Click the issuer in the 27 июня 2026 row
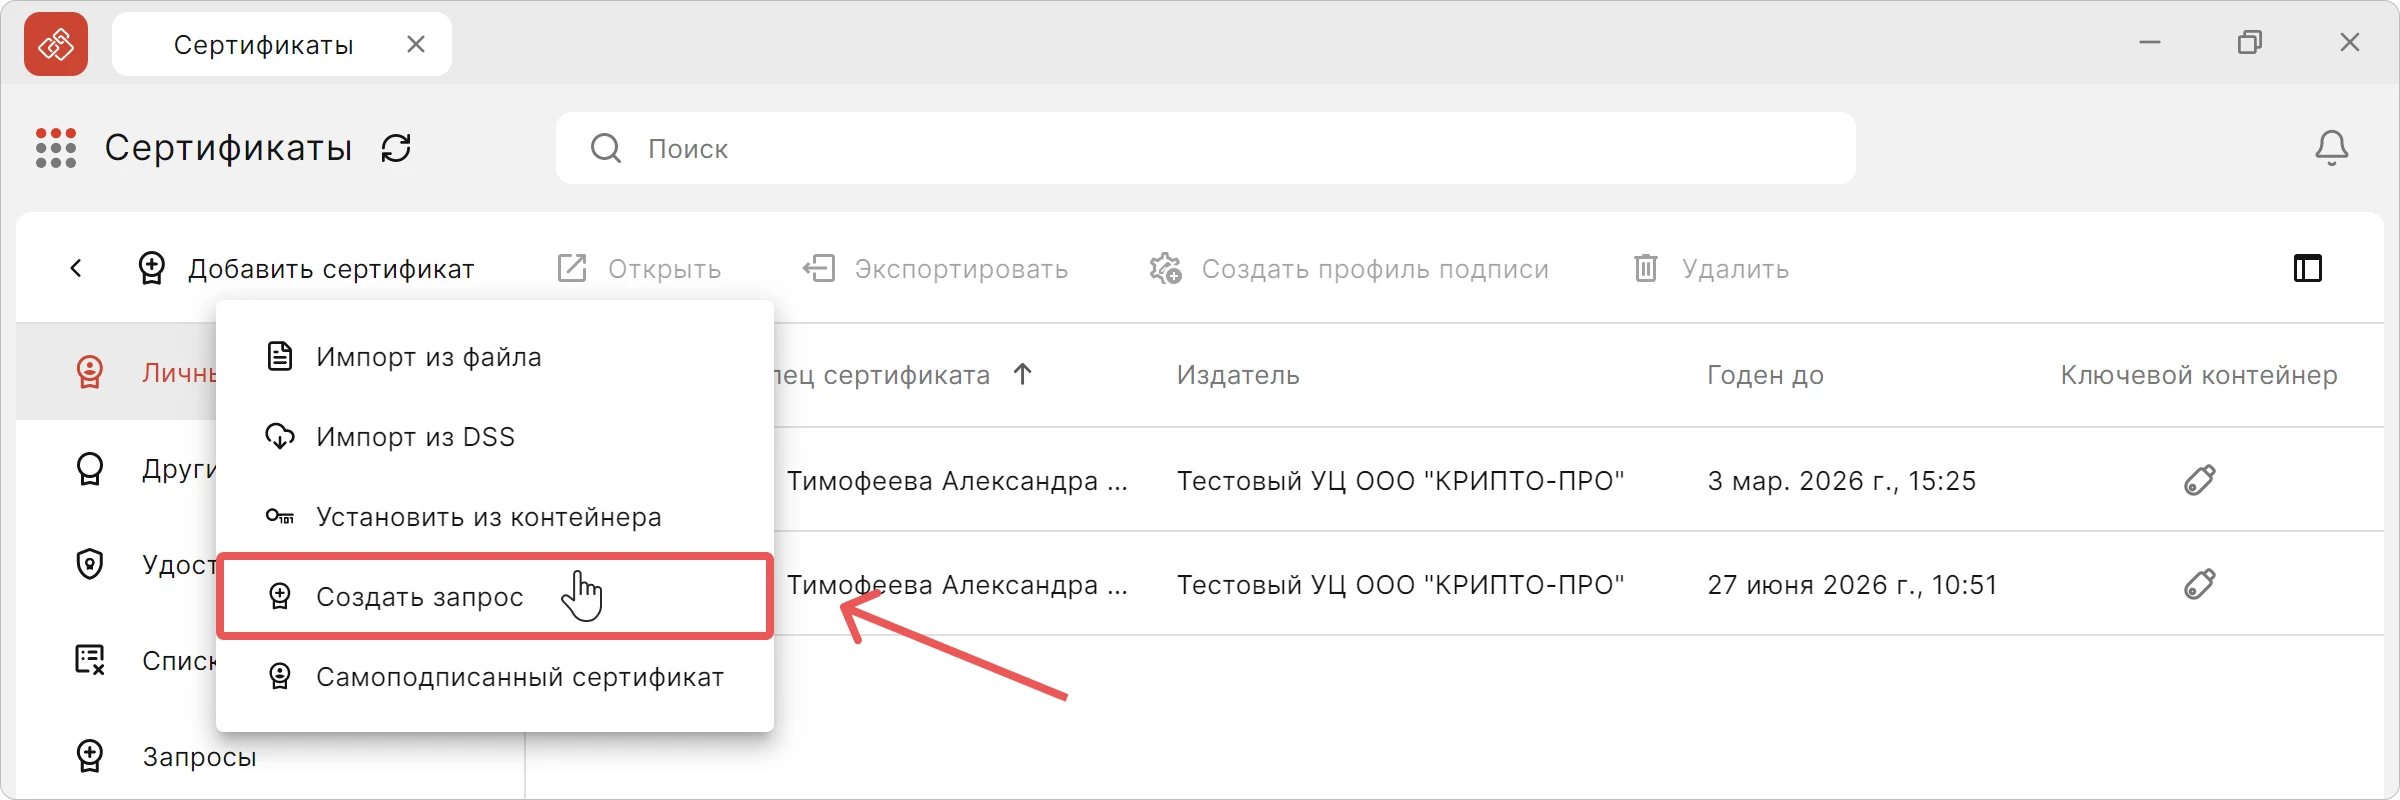Image resolution: width=2400 pixels, height=800 pixels. coord(1400,584)
